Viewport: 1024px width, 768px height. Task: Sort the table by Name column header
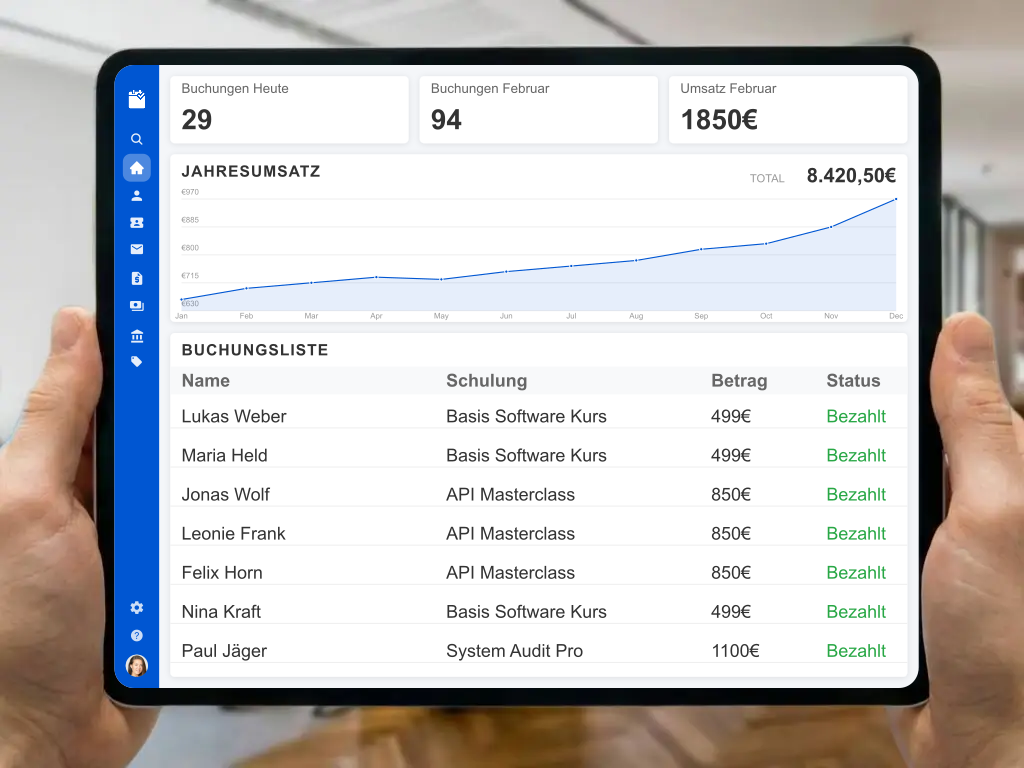pyautogui.click(x=206, y=381)
